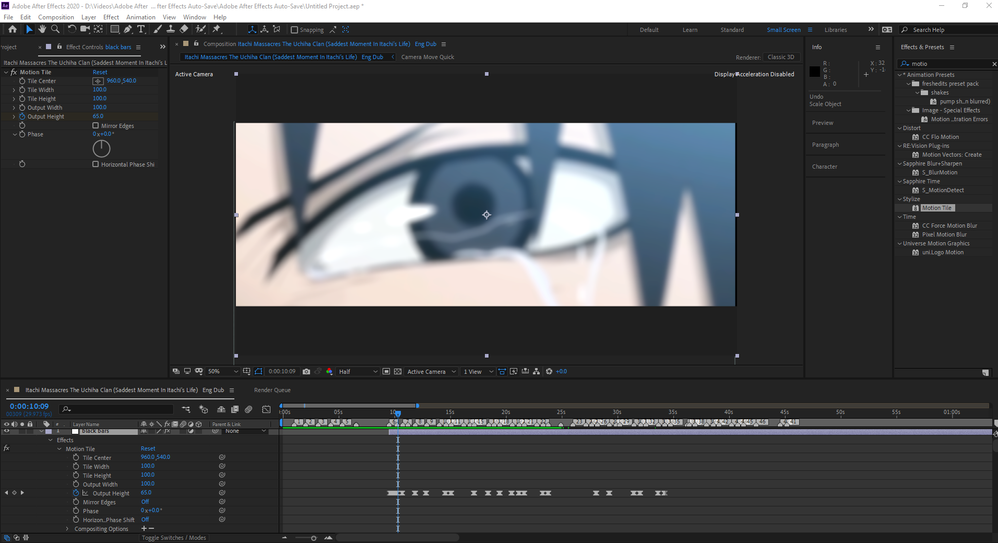Select the Rotation tool

(x=71, y=29)
